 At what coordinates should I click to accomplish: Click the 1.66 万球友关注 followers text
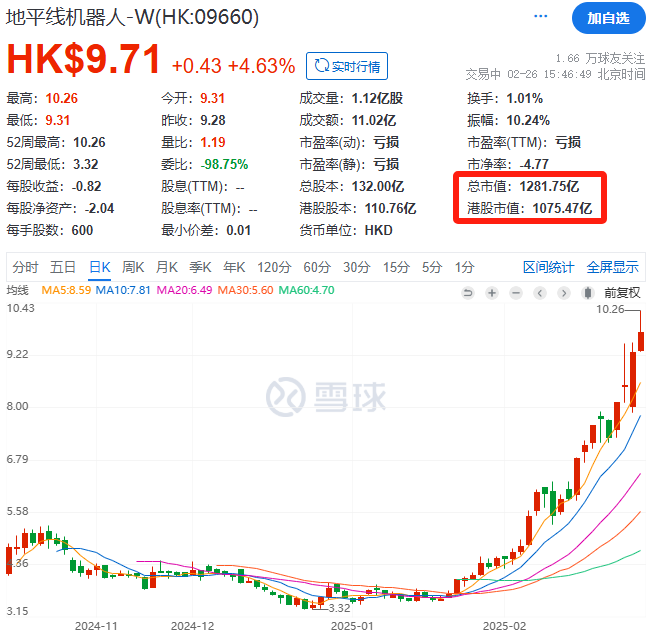(x=600, y=58)
